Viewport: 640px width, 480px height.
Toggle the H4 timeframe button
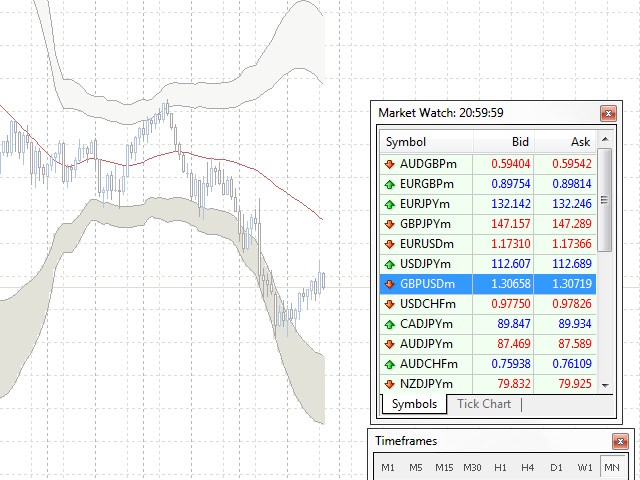(527, 468)
